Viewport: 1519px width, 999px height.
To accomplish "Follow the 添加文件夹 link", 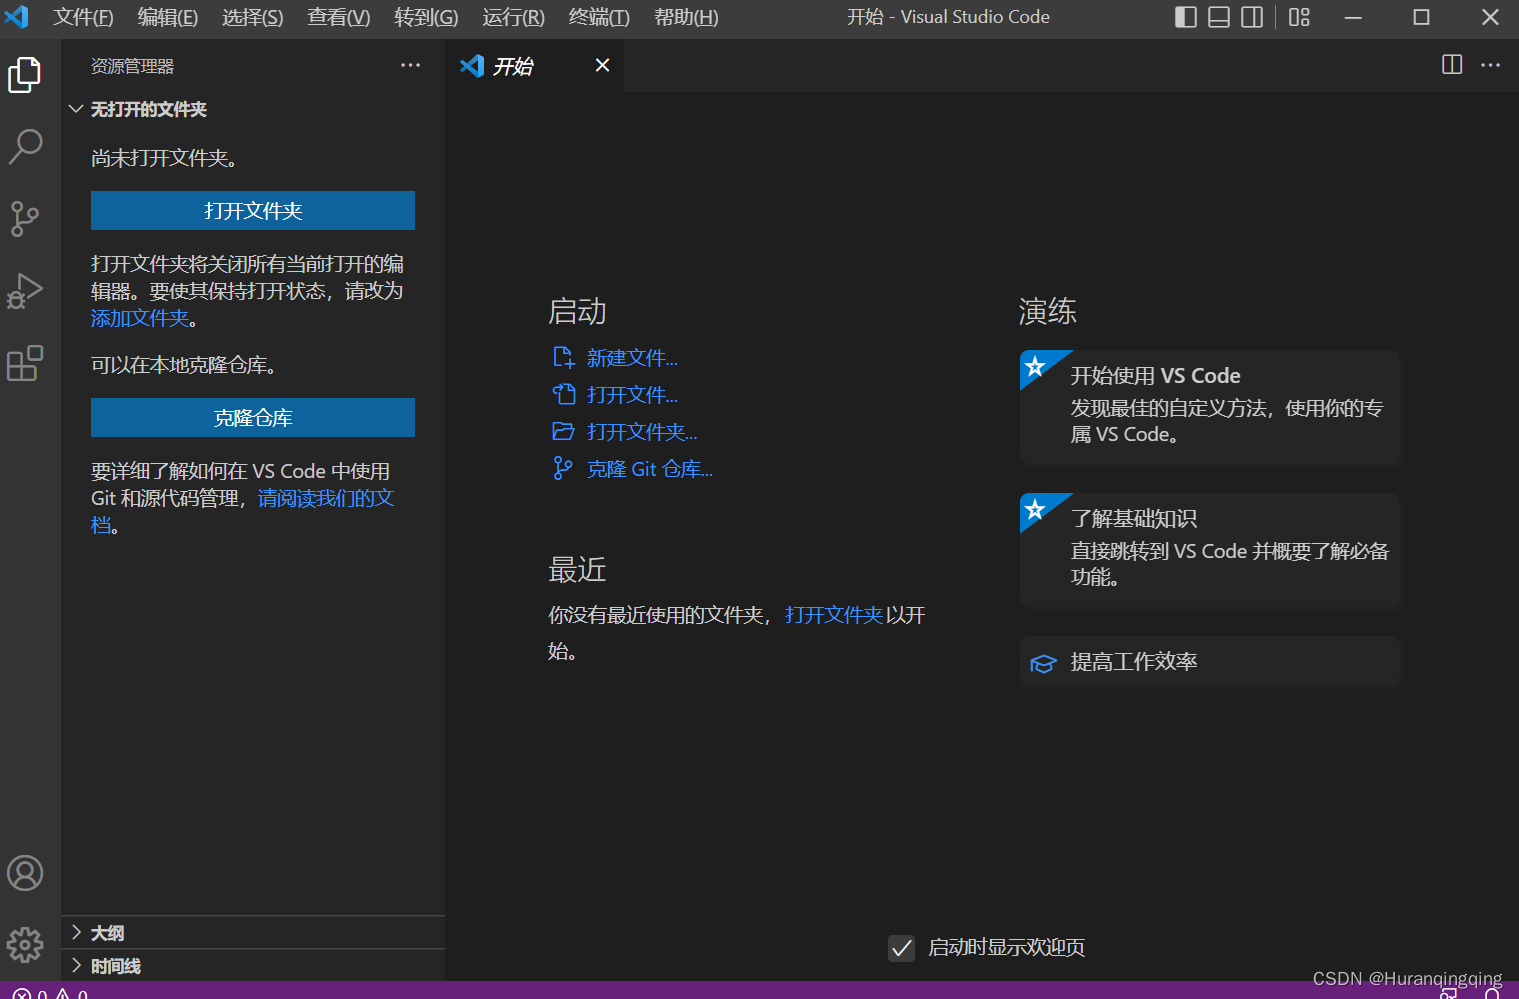I will click(140, 318).
